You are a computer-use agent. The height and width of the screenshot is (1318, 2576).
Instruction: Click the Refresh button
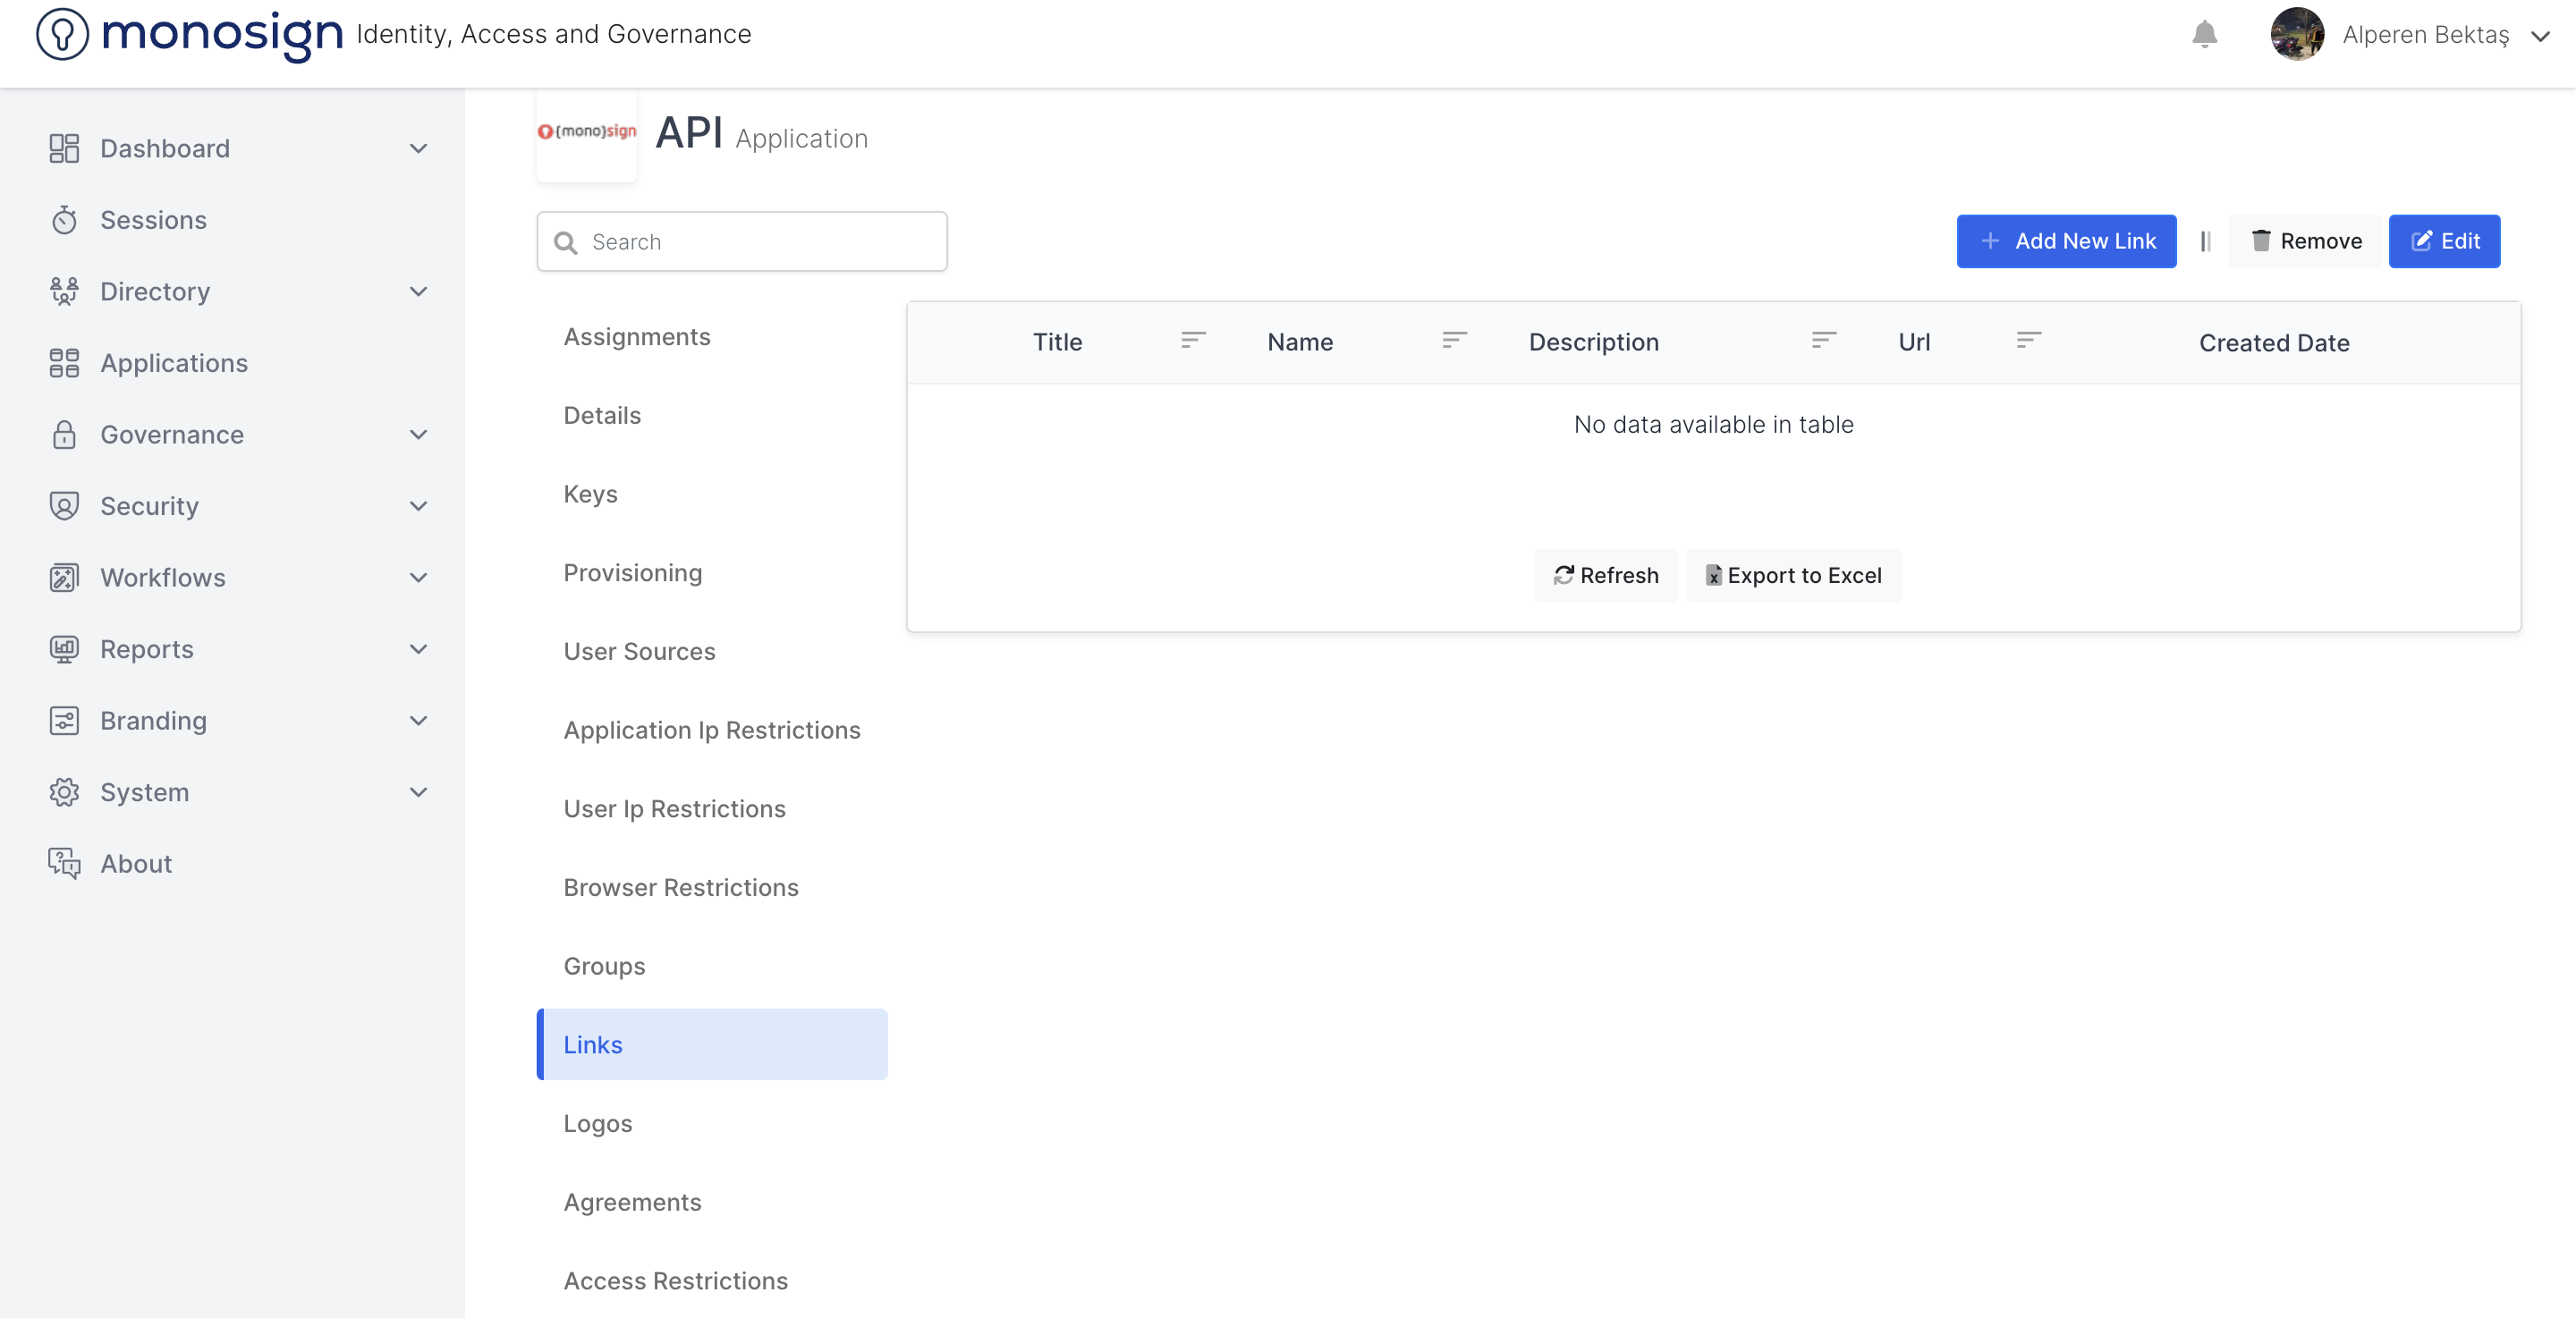(1606, 576)
